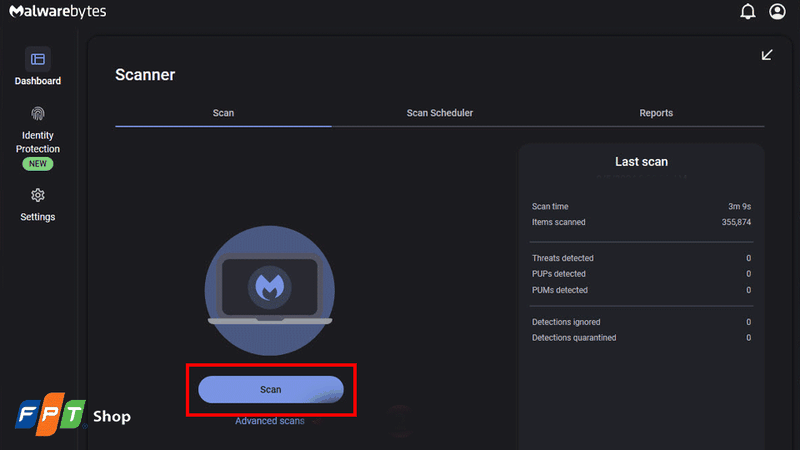The image size is (800, 450).
Task: Open the notifications bell
Action: tap(747, 11)
